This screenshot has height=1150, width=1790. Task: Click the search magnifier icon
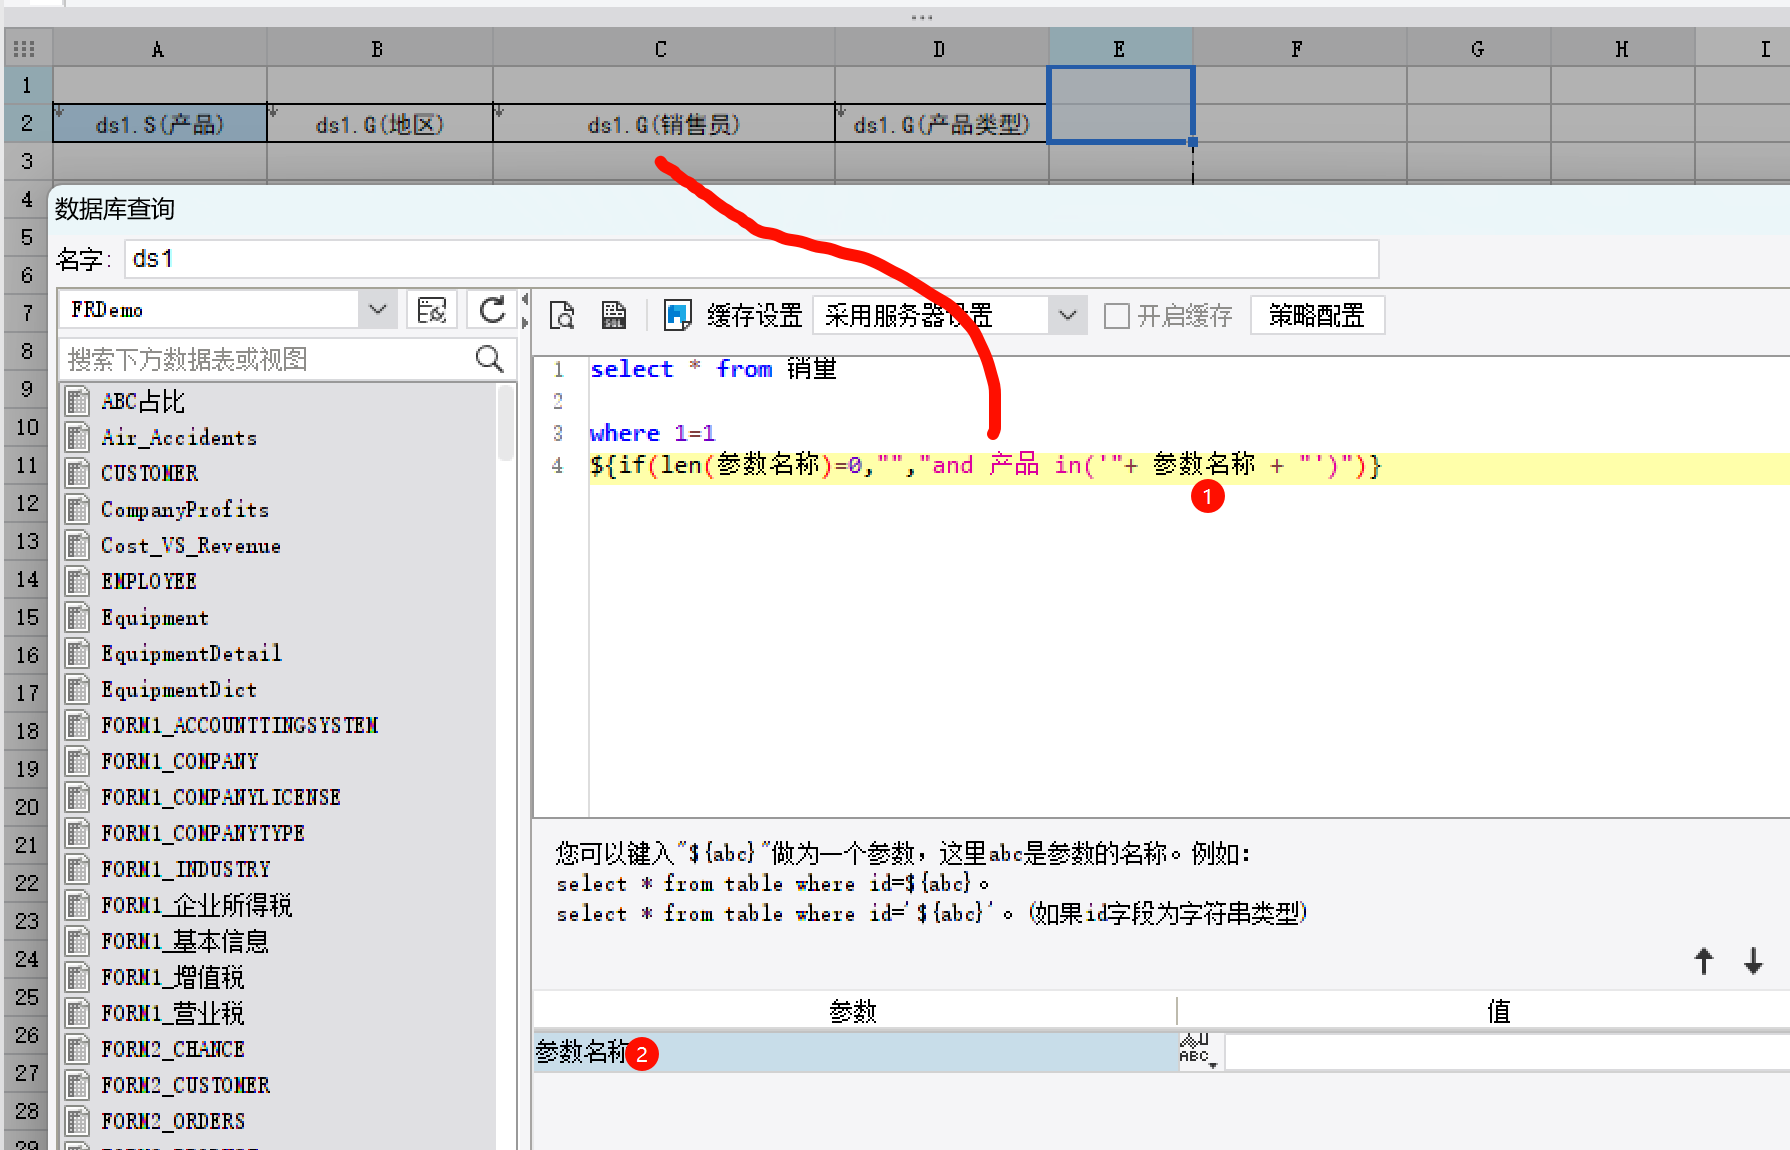click(x=489, y=358)
